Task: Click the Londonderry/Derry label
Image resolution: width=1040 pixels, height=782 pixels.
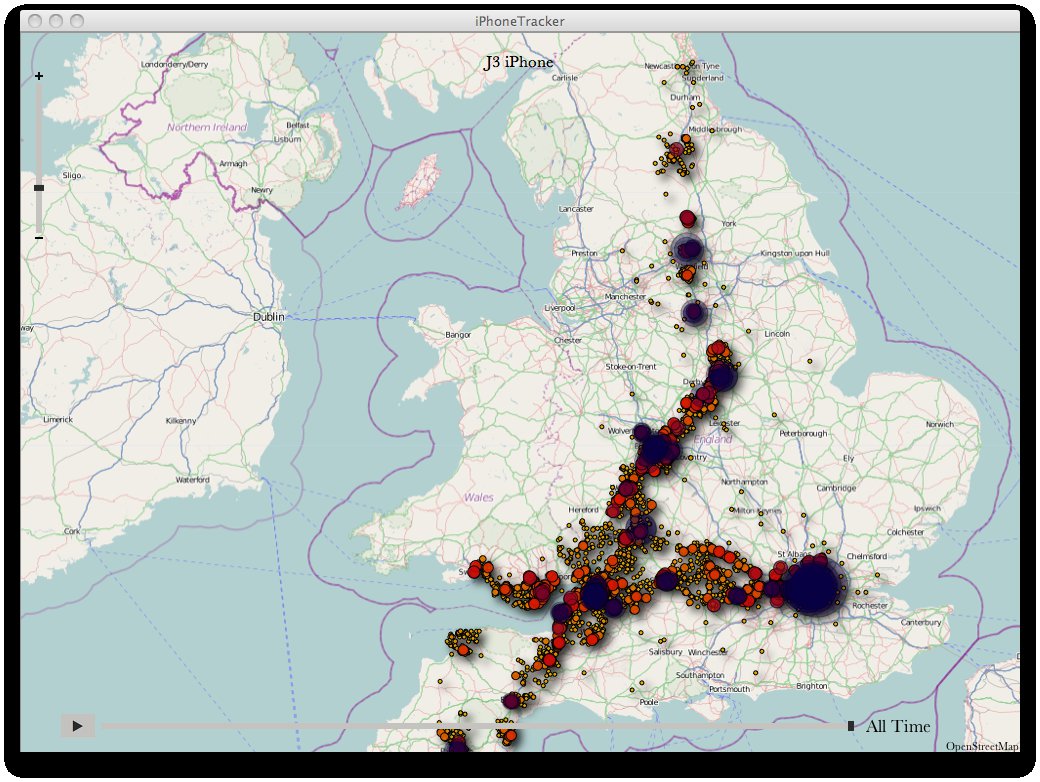Action: tap(174, 64)
